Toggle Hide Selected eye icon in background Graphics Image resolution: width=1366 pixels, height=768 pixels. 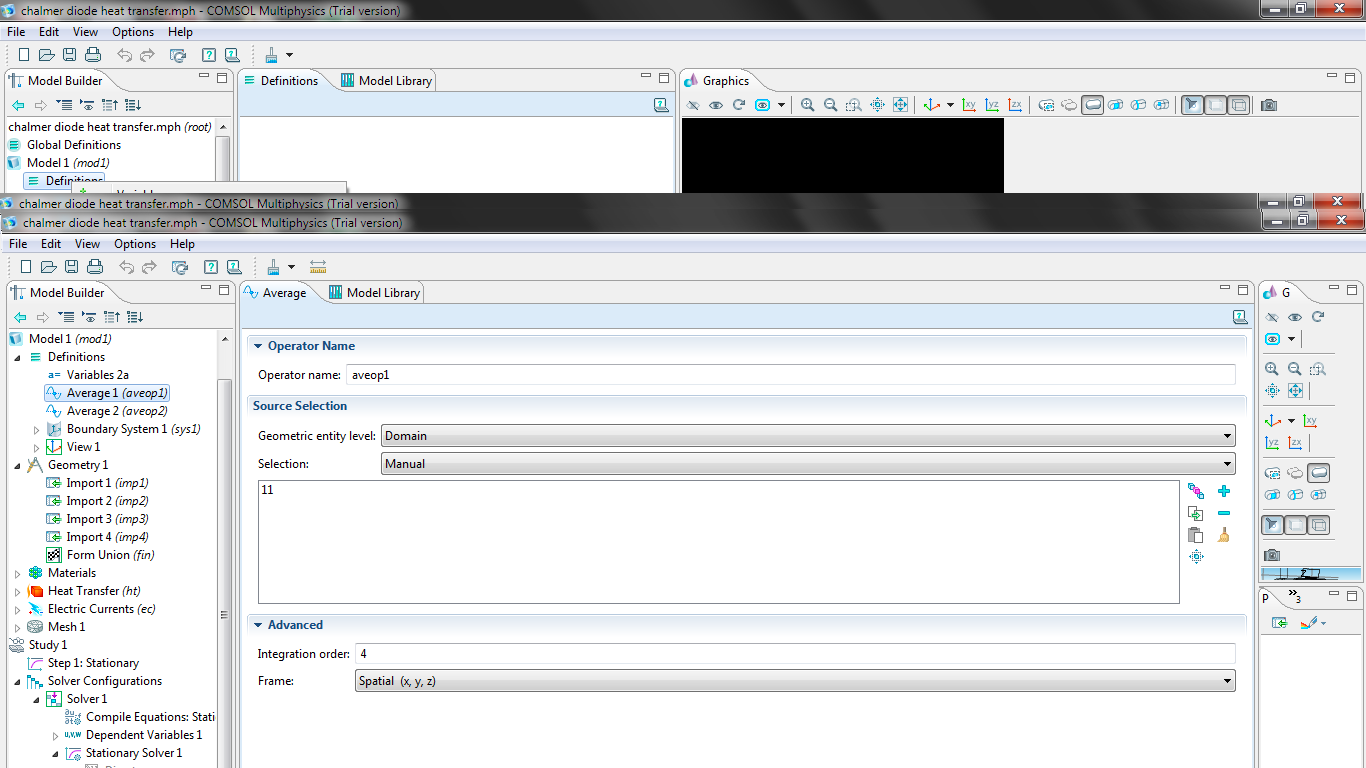pos(693,105)
